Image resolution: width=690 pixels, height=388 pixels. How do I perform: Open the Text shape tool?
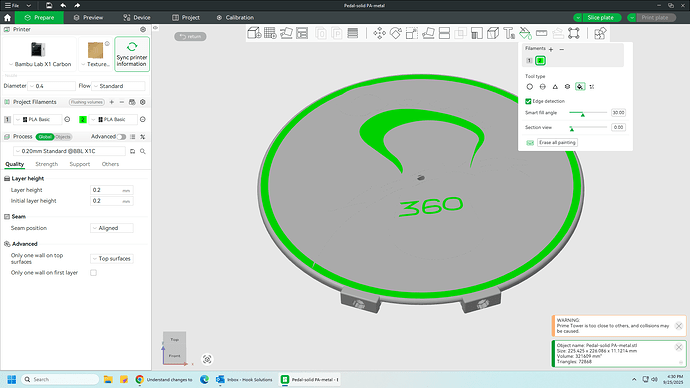509,33
